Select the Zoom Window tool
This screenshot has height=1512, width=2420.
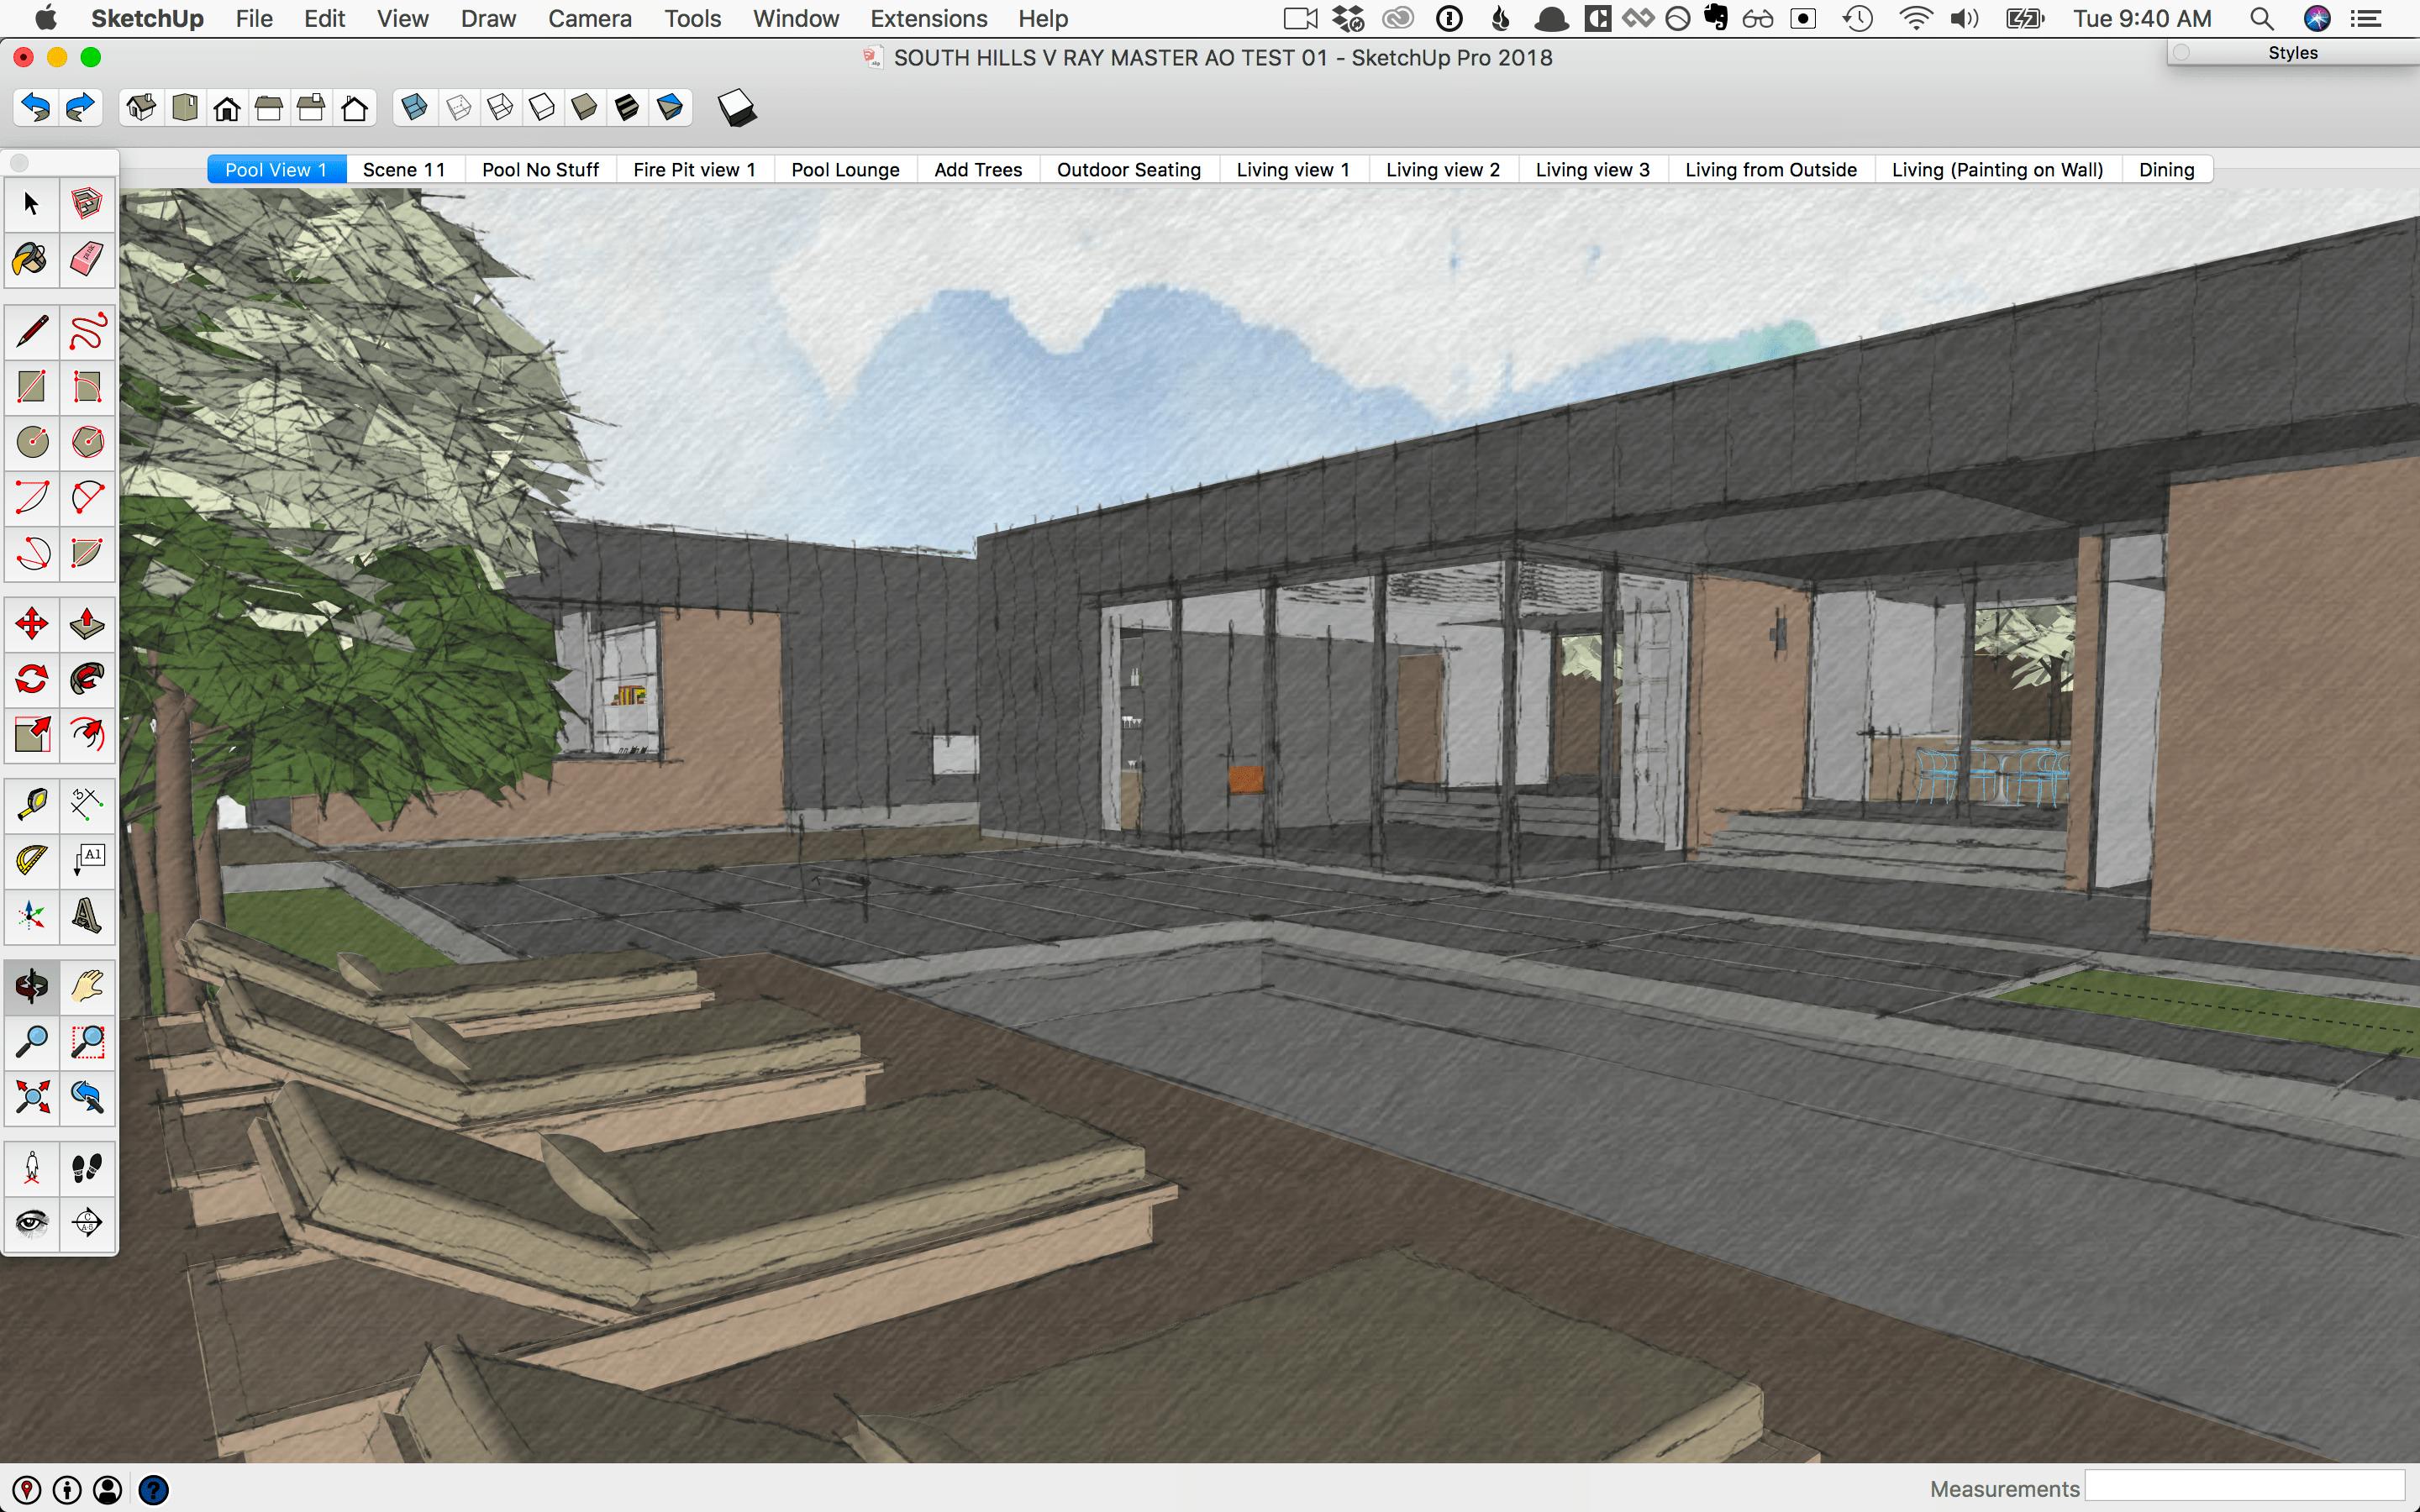[x=88, y=1042]
